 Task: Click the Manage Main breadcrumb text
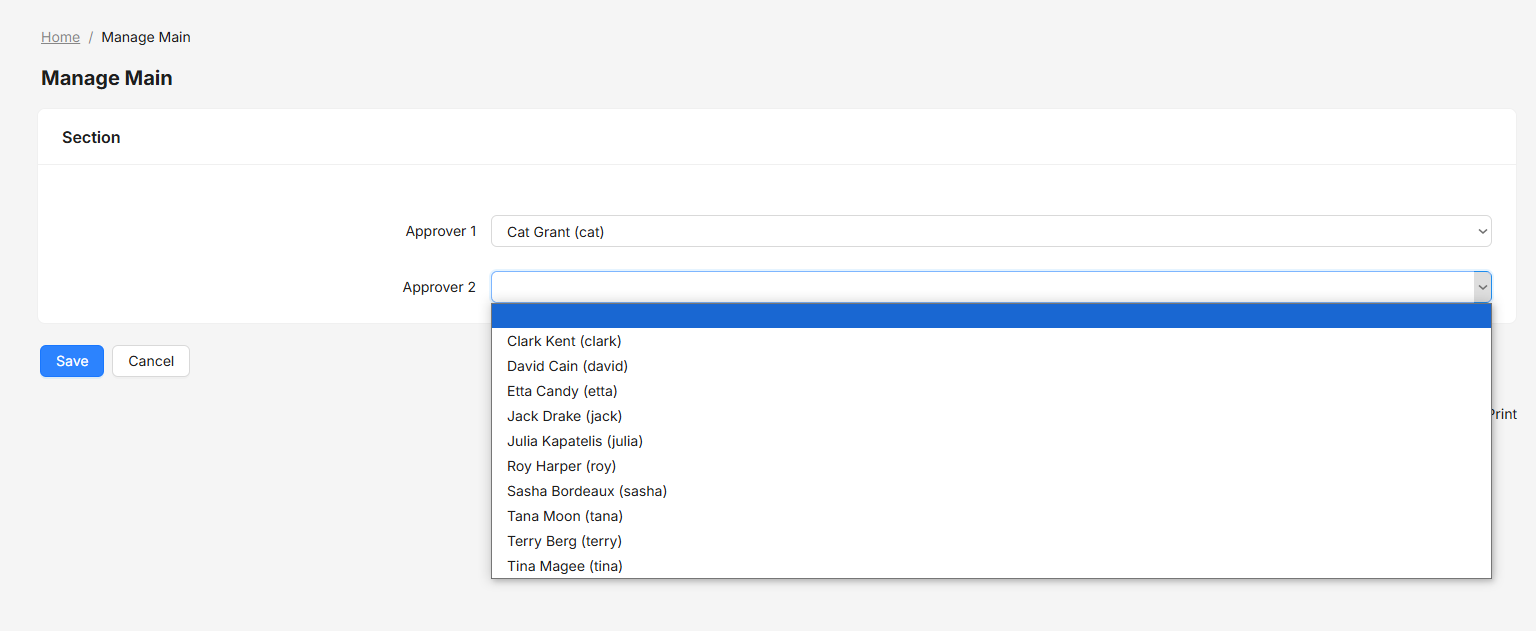tap(146, 37)
